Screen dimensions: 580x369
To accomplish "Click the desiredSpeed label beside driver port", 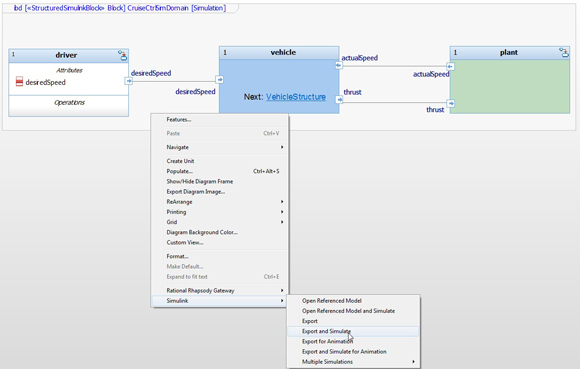I will (151, 73).
